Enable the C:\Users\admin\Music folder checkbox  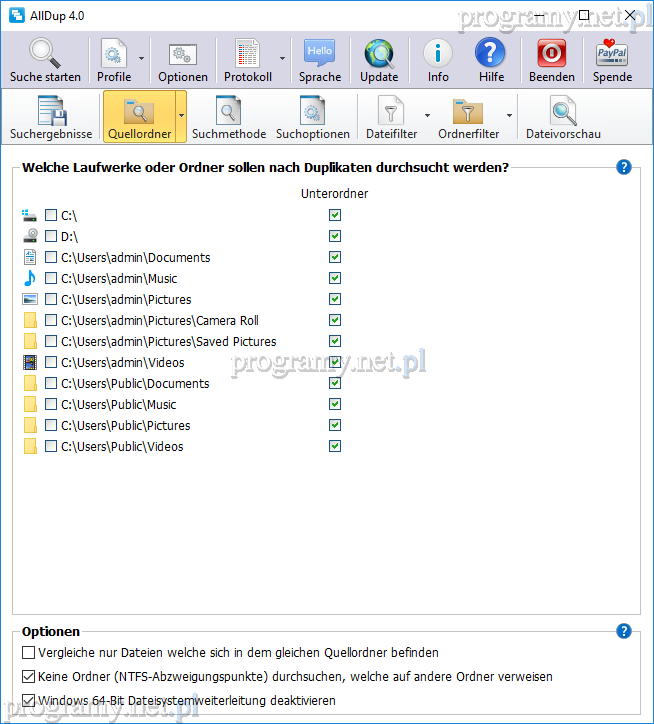[51, 278]
